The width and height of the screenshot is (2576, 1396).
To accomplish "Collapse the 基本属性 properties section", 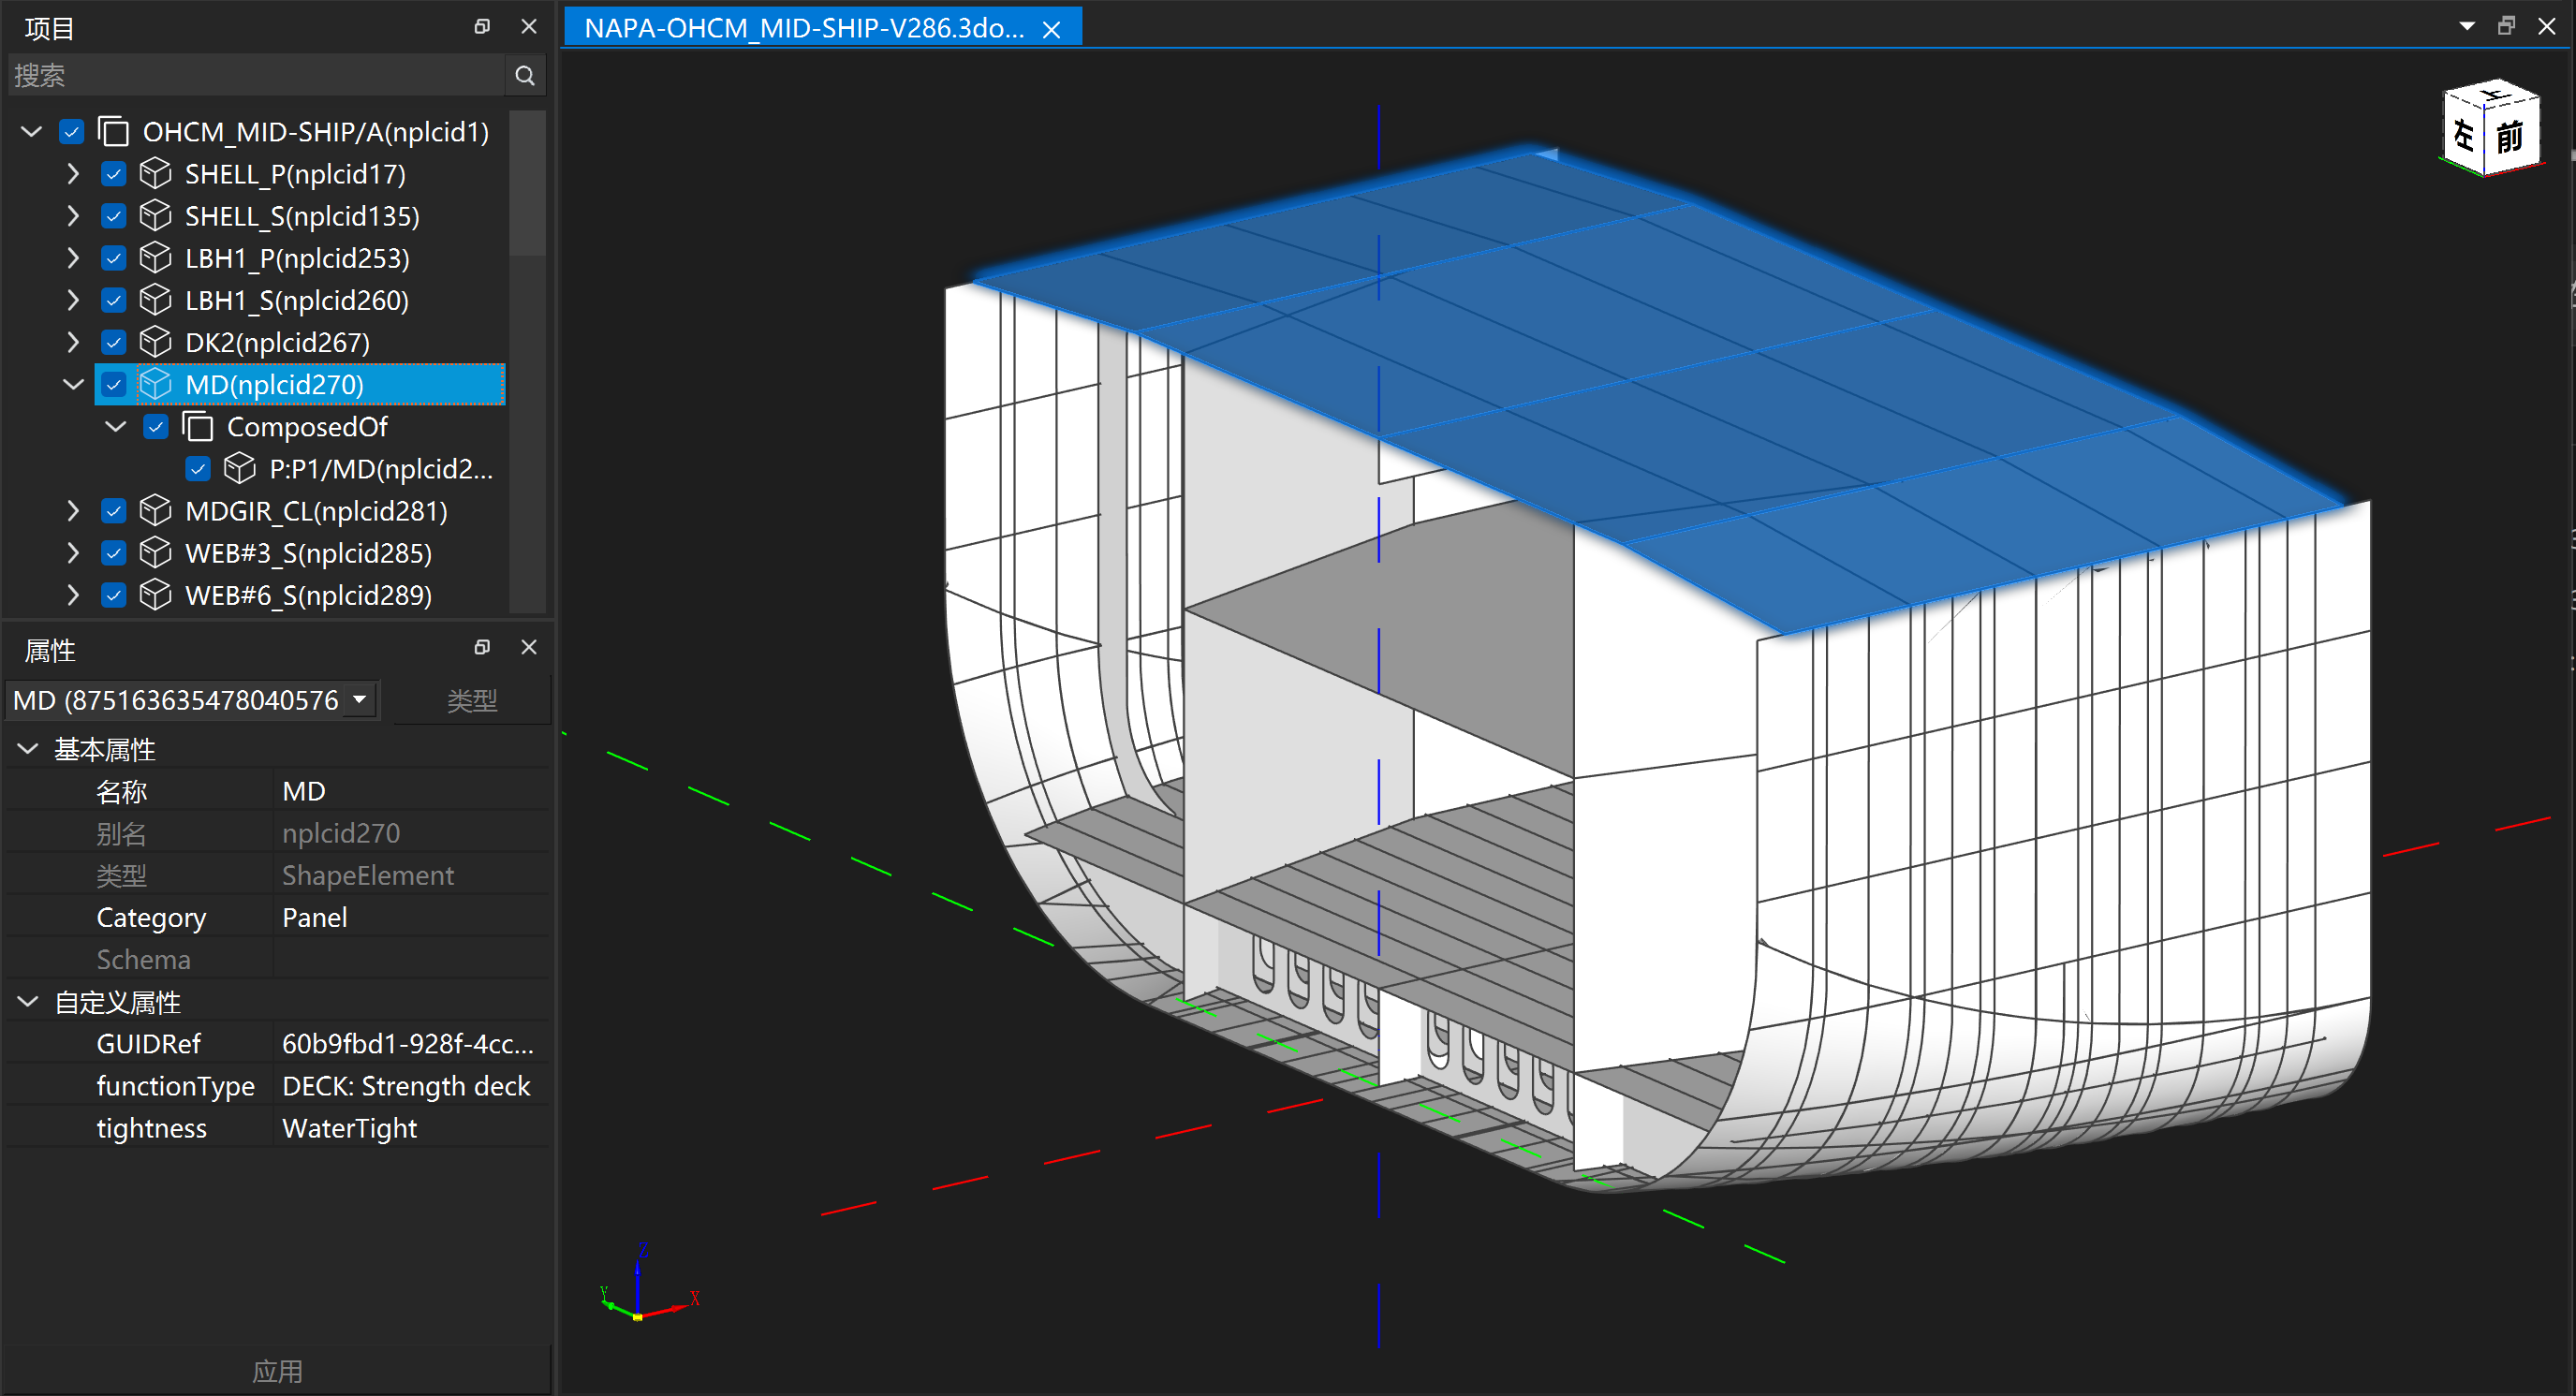I will (x=28, y=749).
